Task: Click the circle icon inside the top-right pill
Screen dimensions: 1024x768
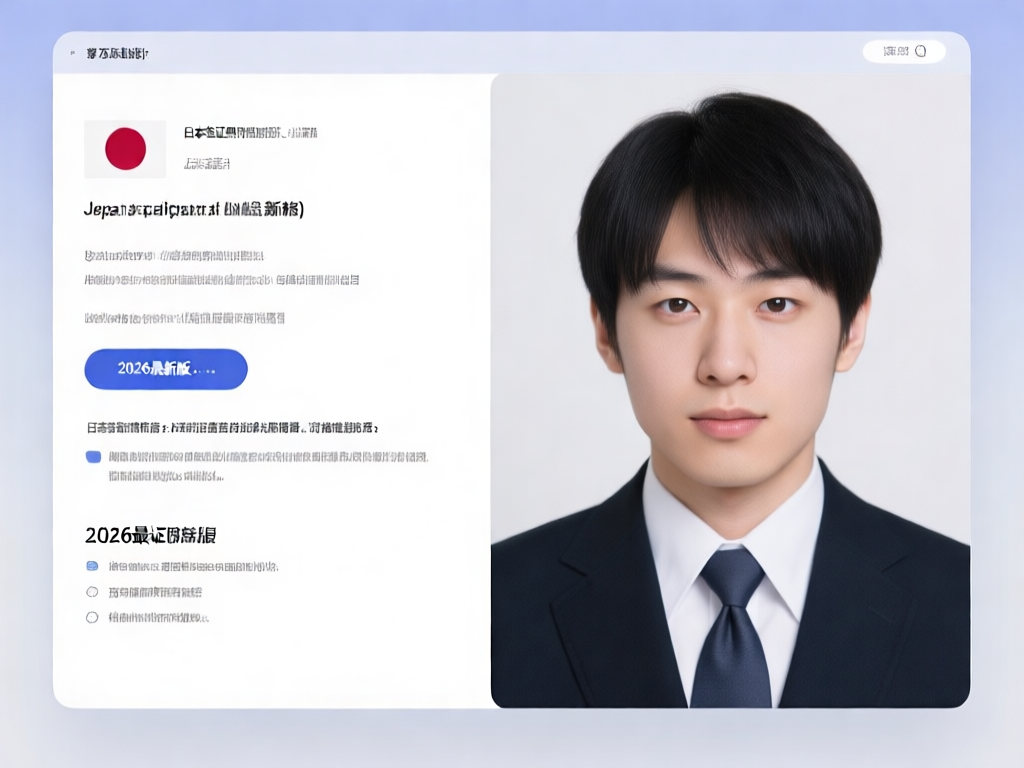Action: tap(921, 51)
